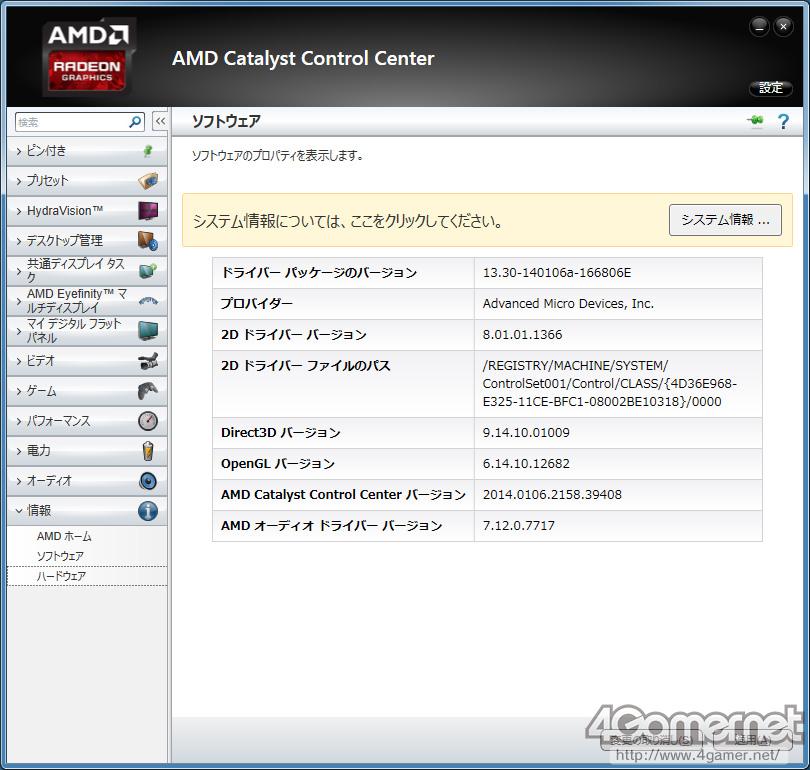Minimize the Catalyst Control Center window
Image resolution: width=810 pixels, height=770 pixels.
coord(759,27)
